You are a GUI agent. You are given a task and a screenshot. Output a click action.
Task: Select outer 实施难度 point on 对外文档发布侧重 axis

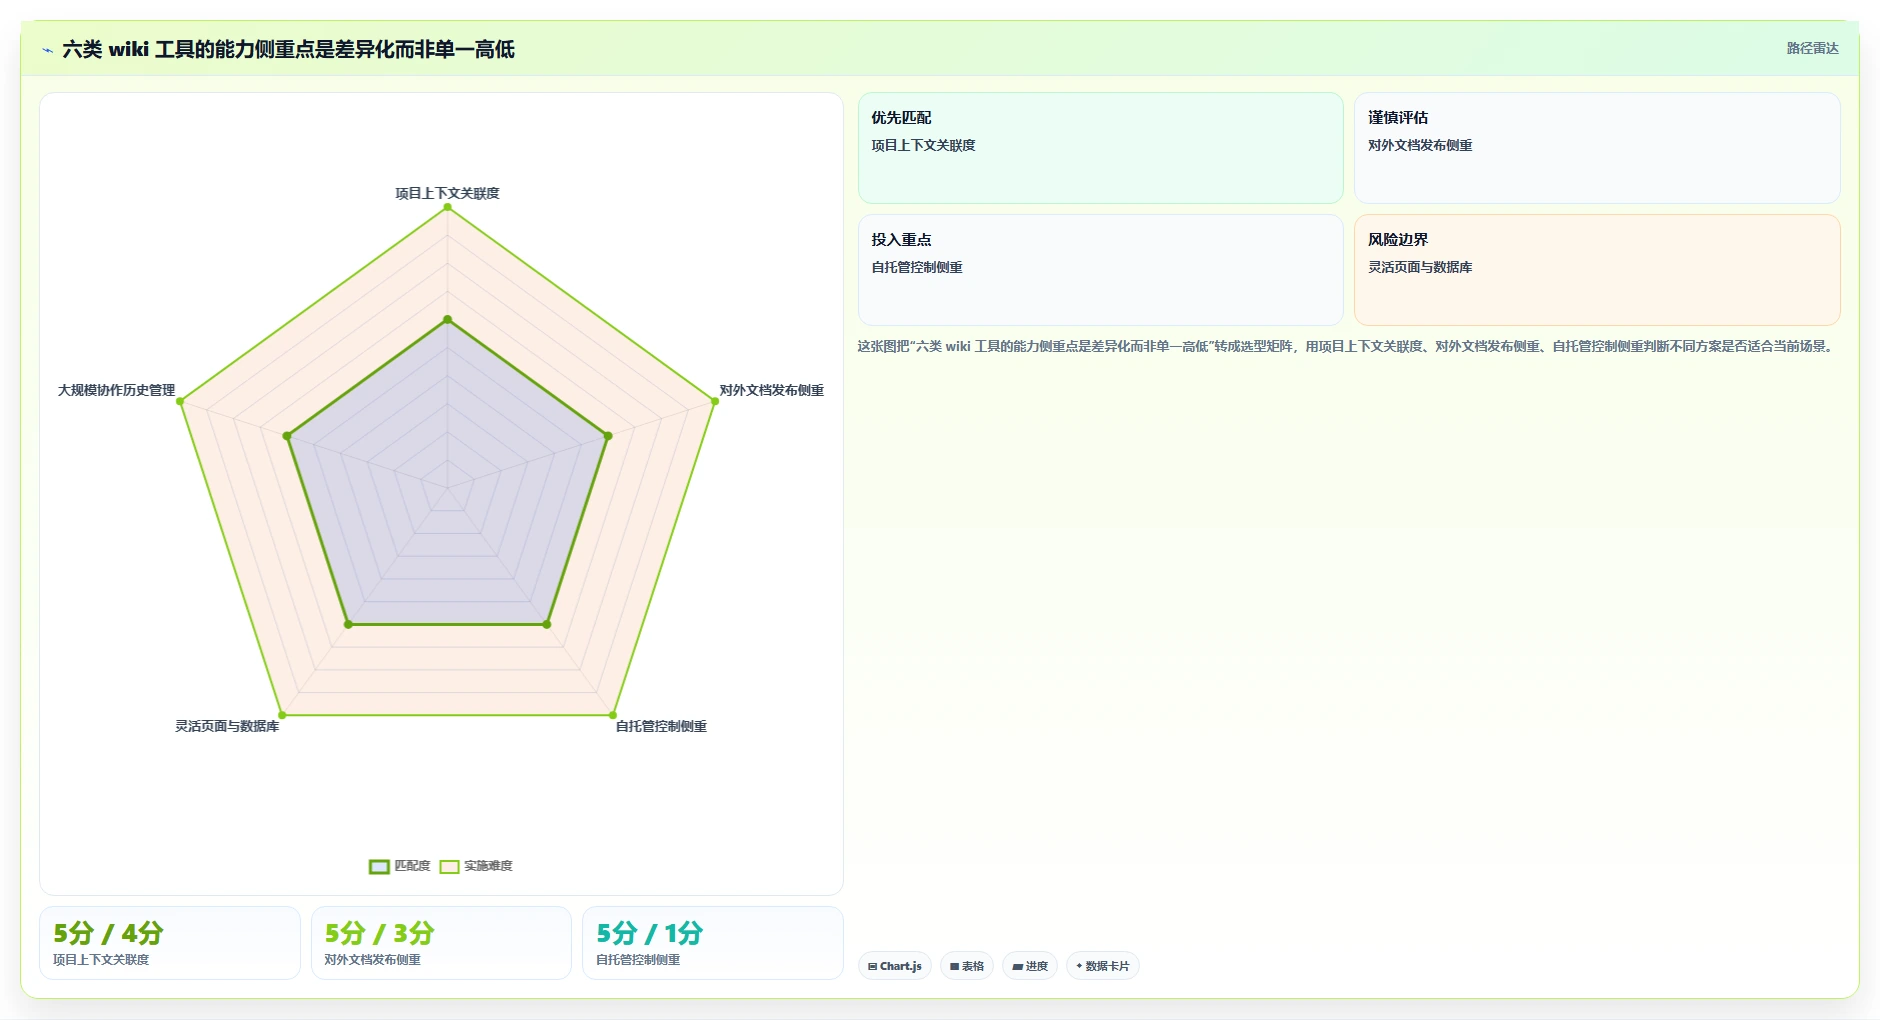(714, 401)
